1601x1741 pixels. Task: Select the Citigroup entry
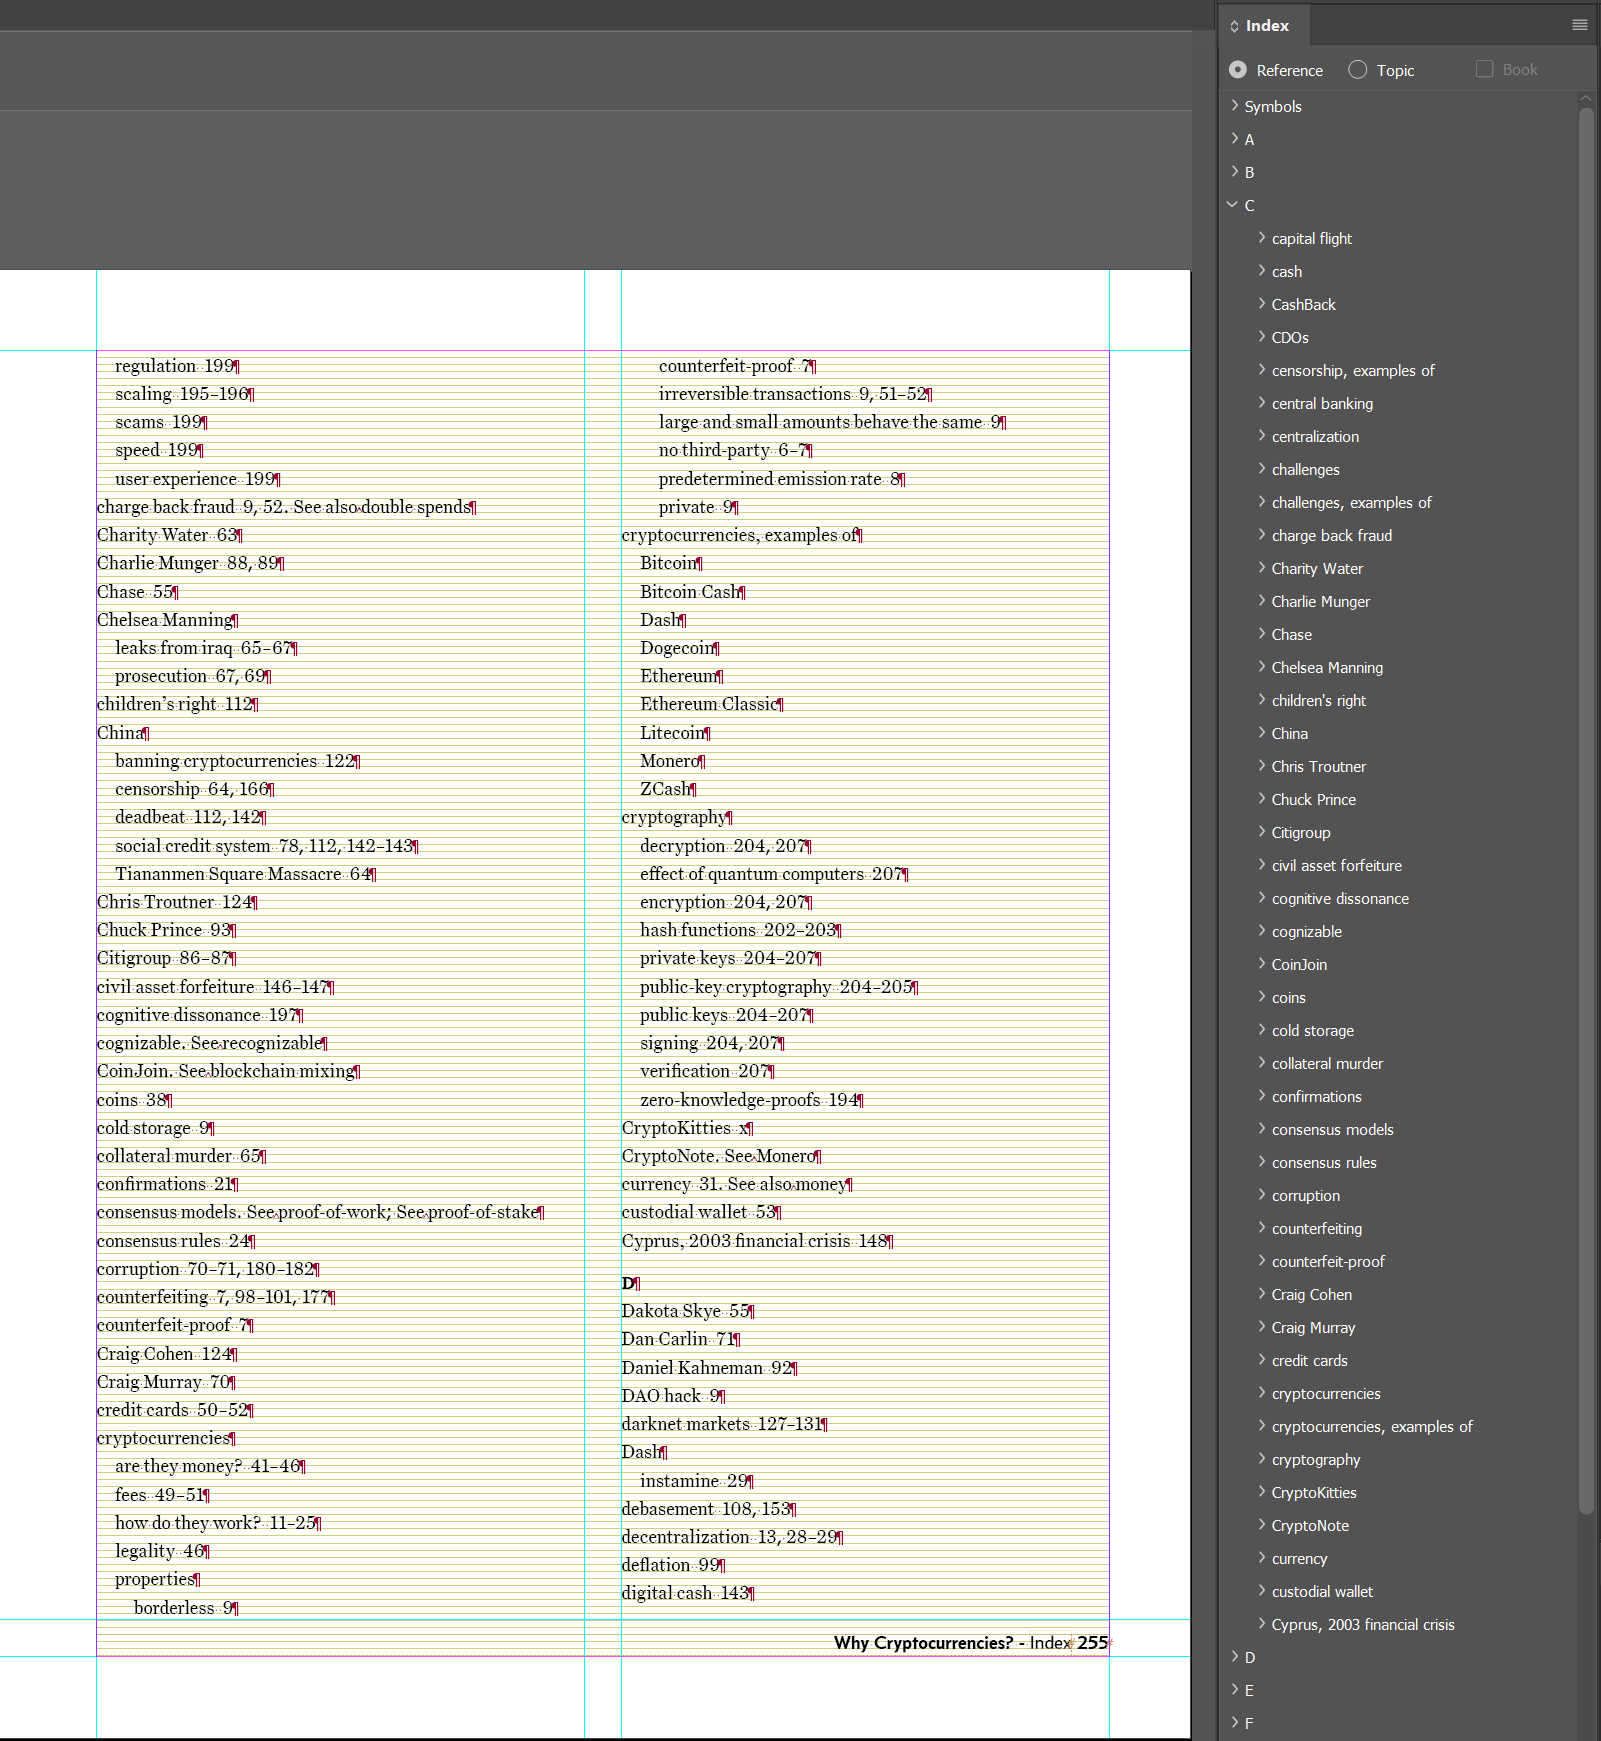(1300, 833)
